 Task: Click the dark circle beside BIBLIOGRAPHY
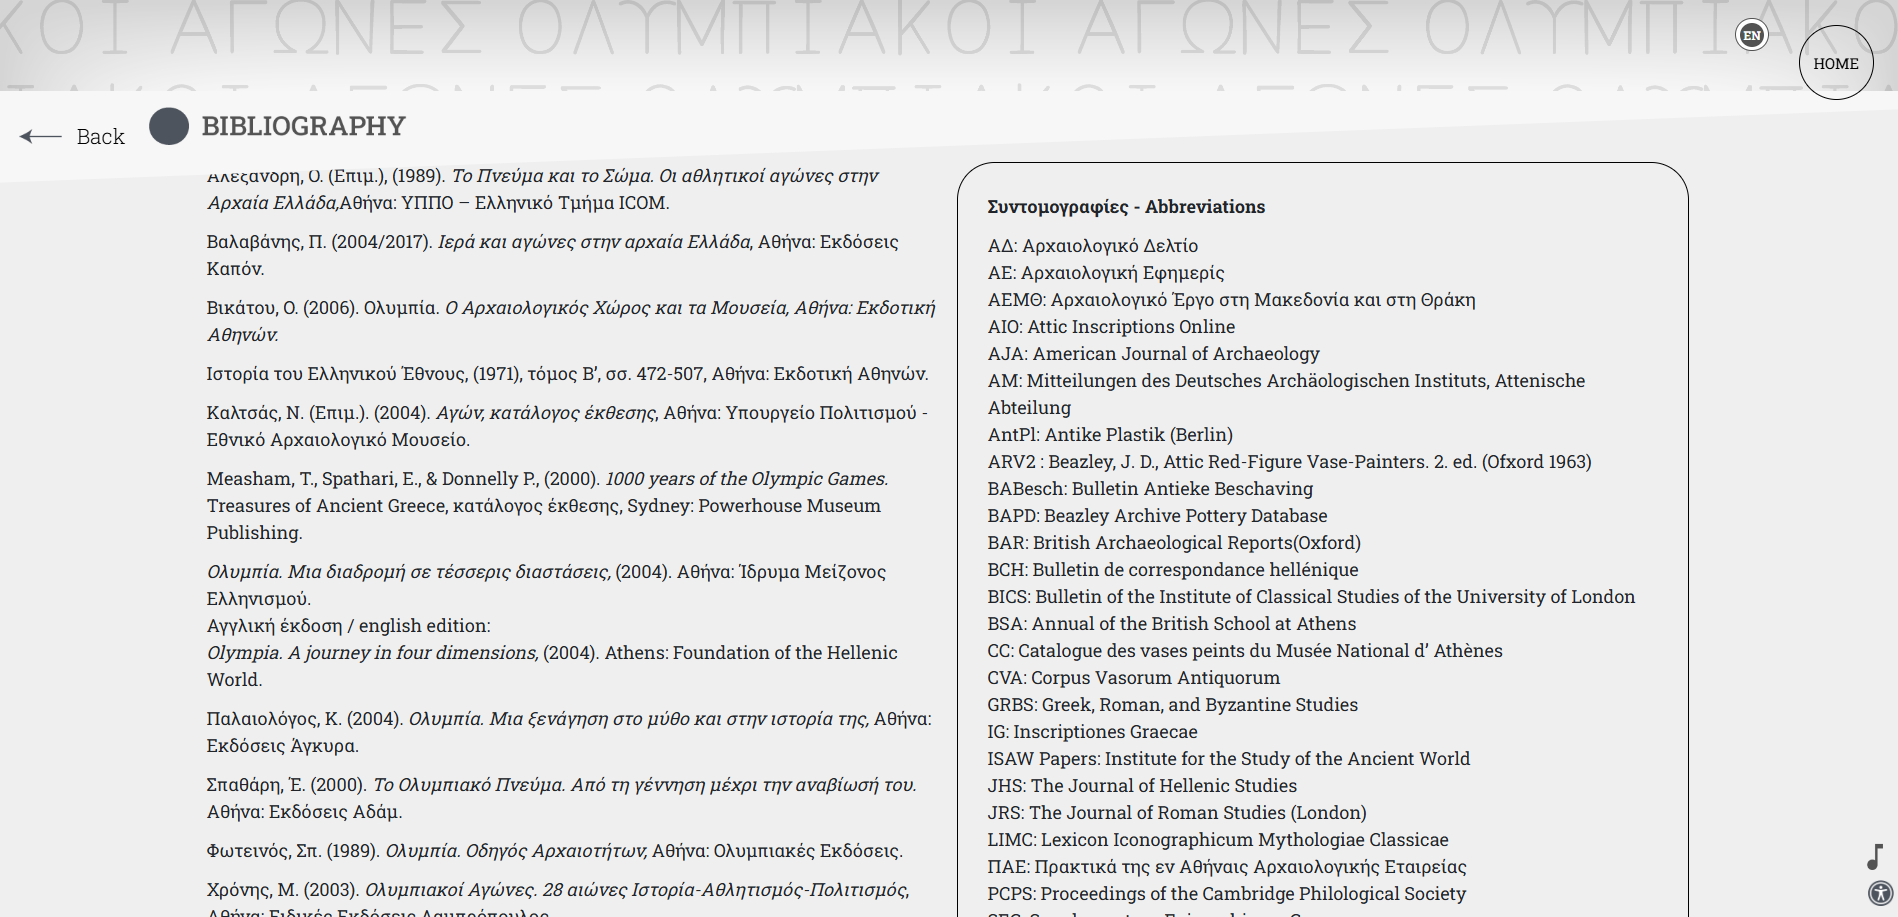[169, 126]
